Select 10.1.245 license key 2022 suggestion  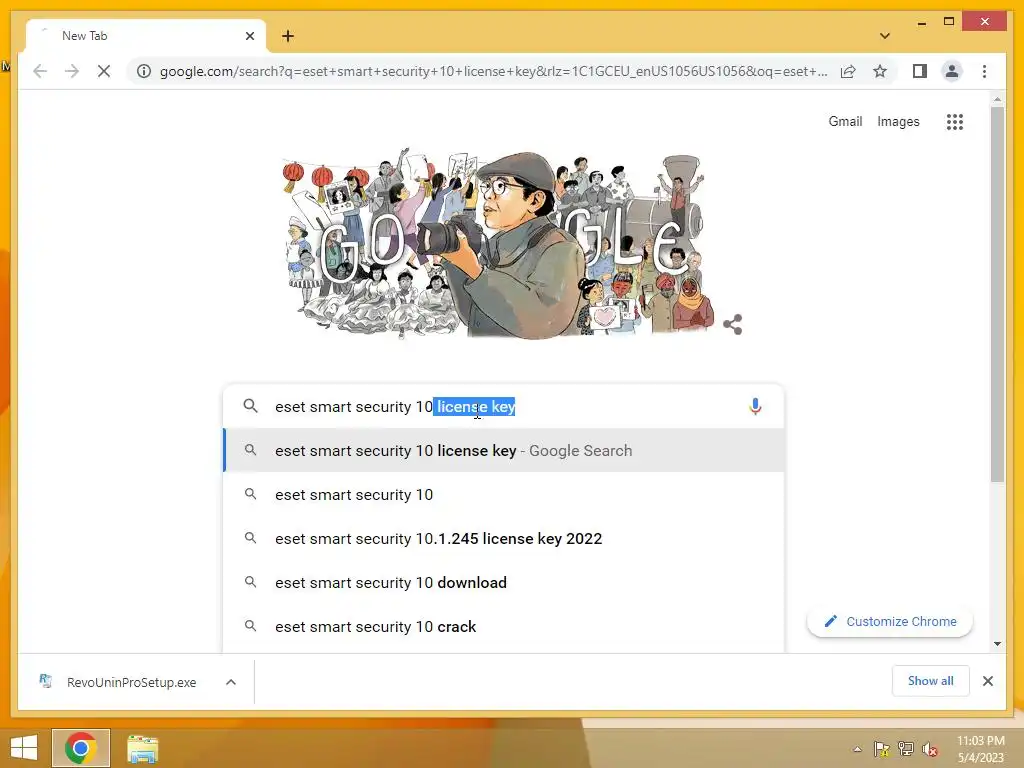point(504,539)
